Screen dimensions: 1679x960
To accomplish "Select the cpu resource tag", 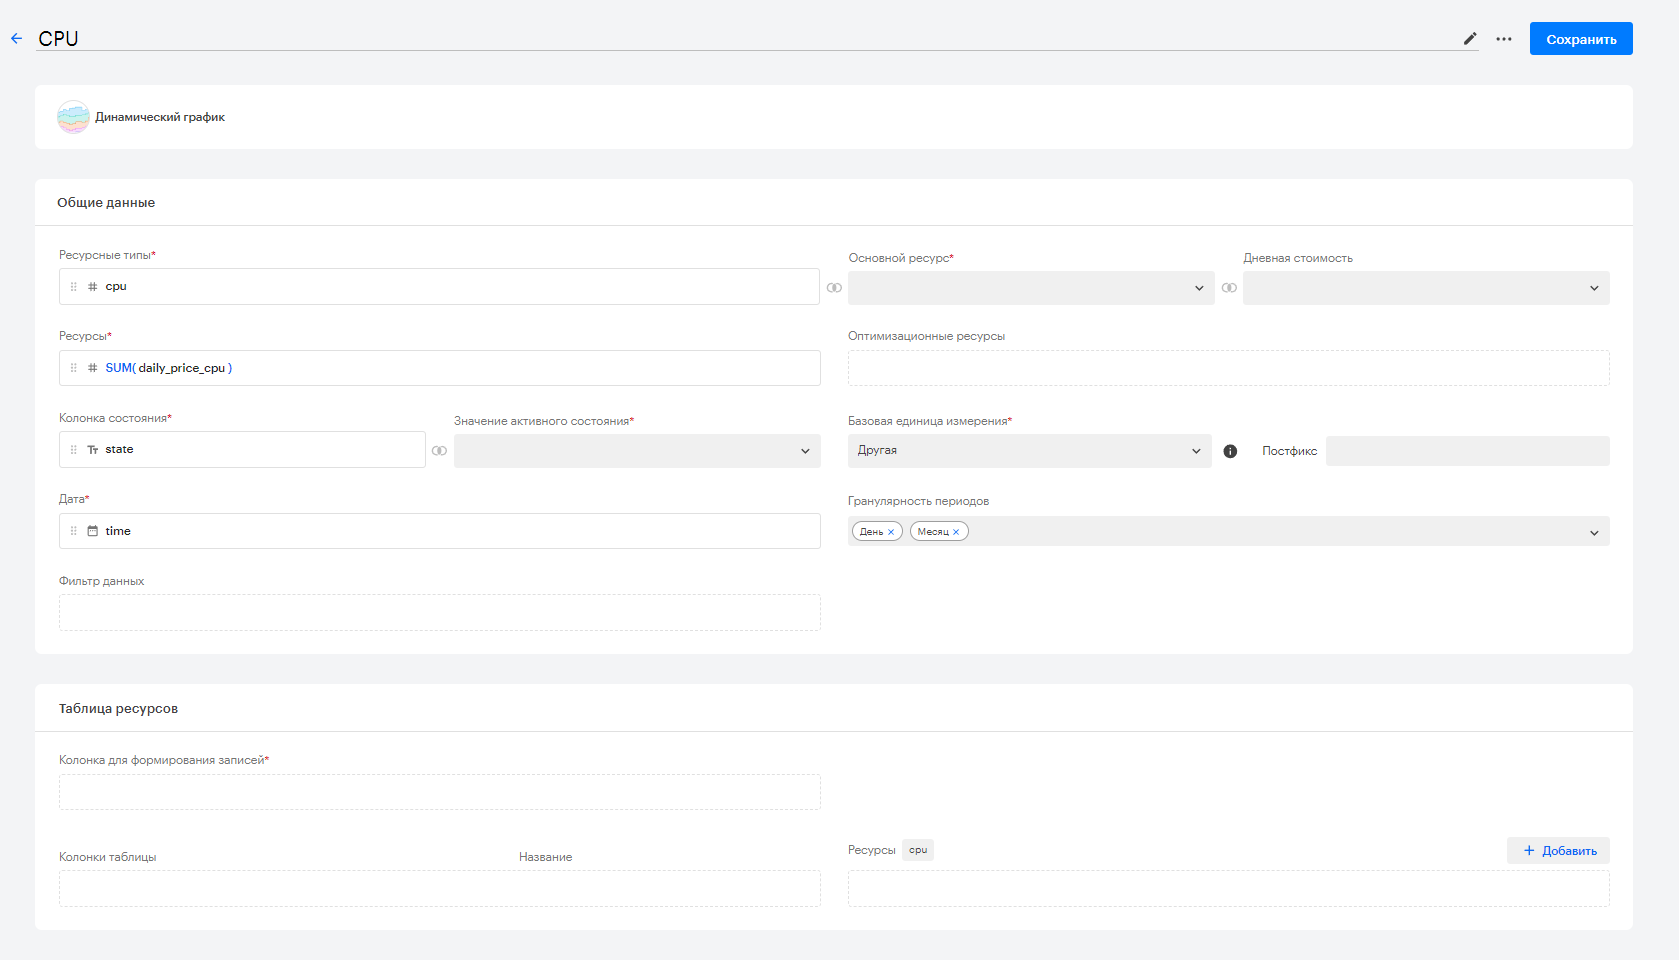I will tap(918, 850).
